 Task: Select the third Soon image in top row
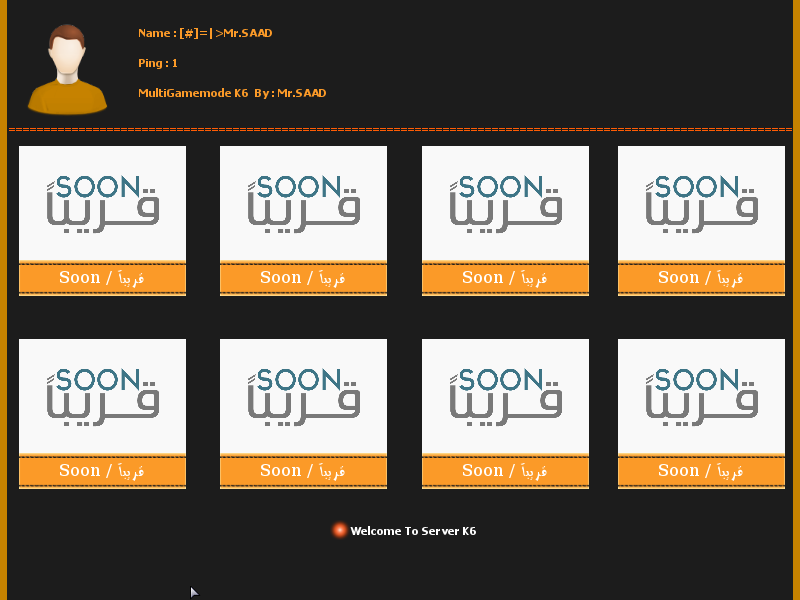click(x=505, y=203)
